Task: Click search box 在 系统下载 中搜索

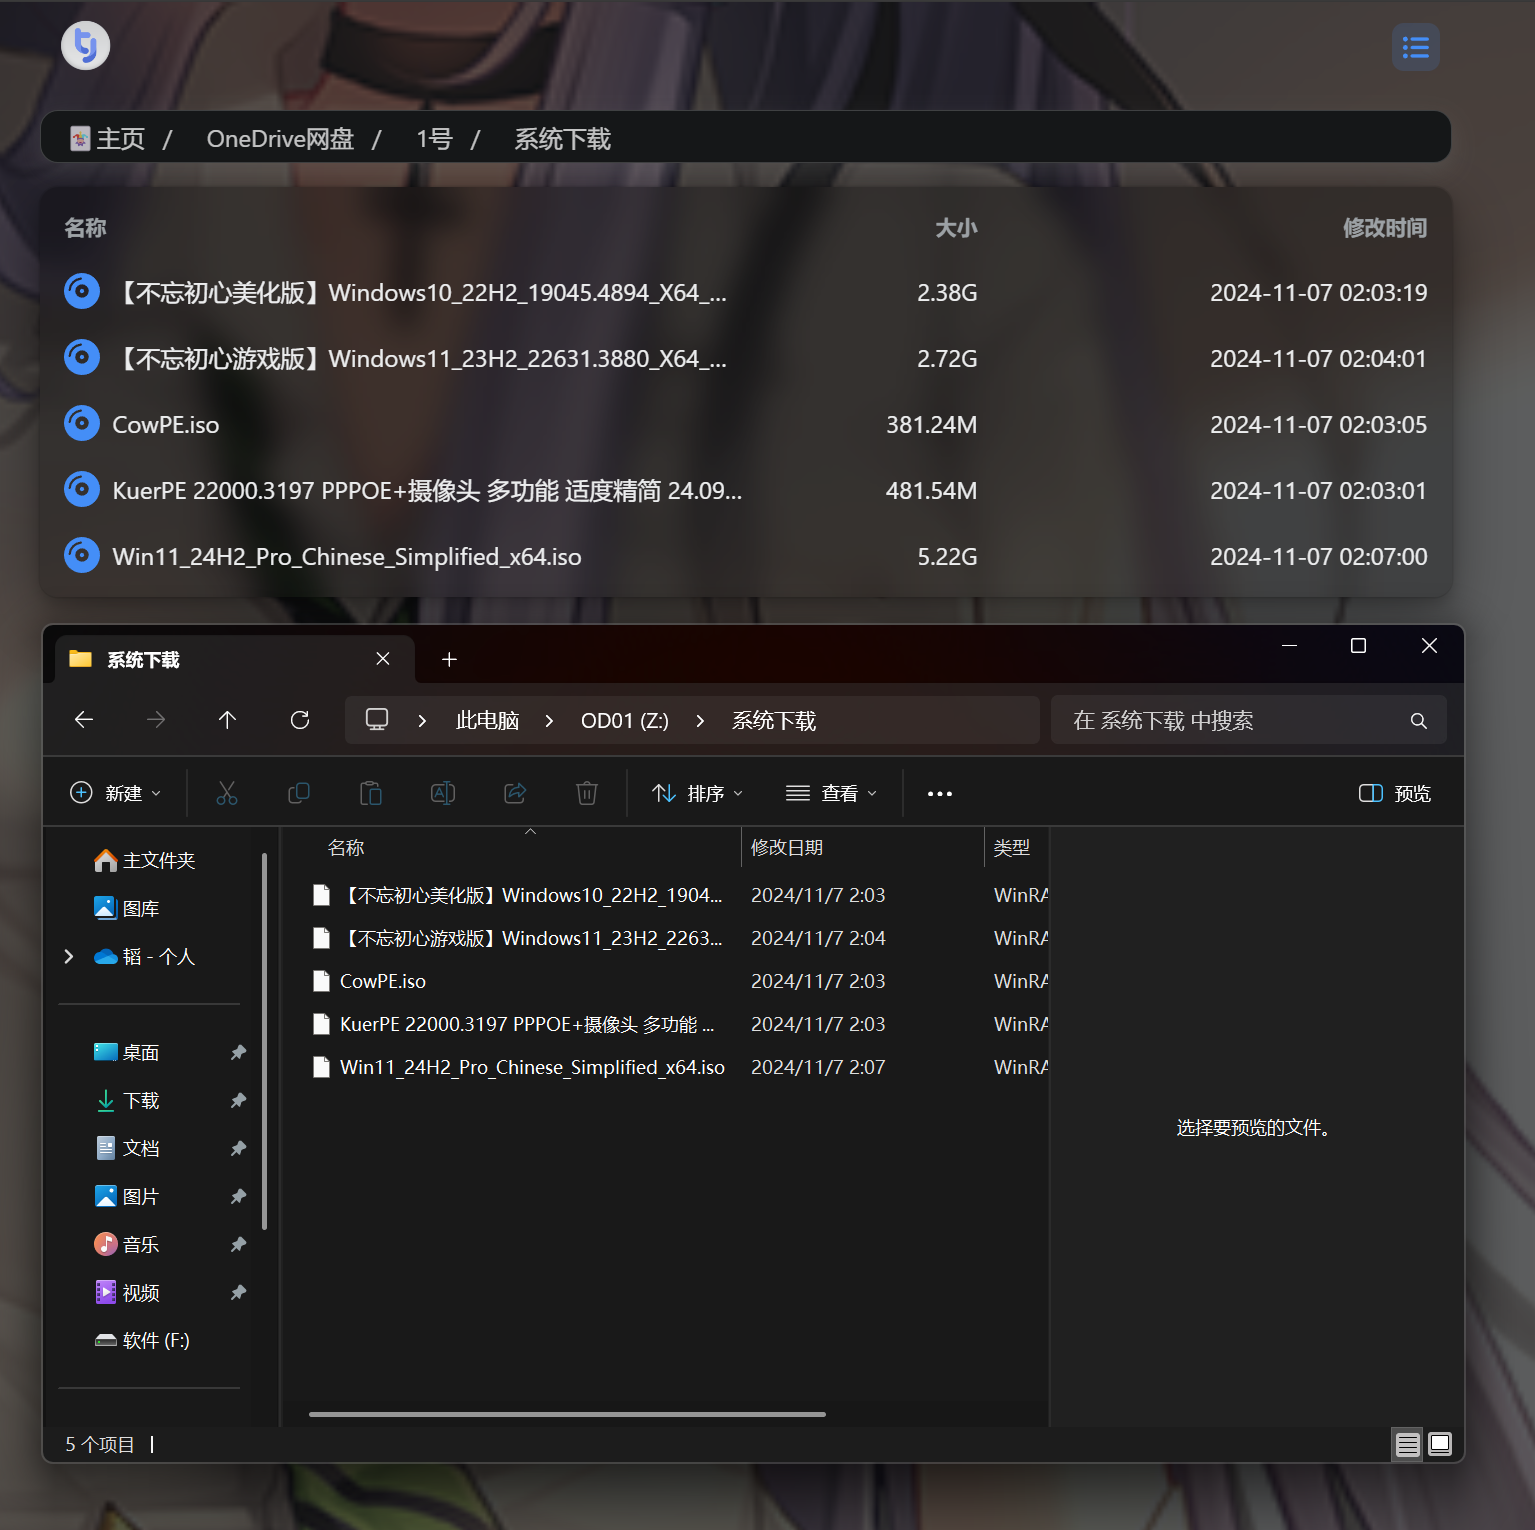Action: 1248,720
